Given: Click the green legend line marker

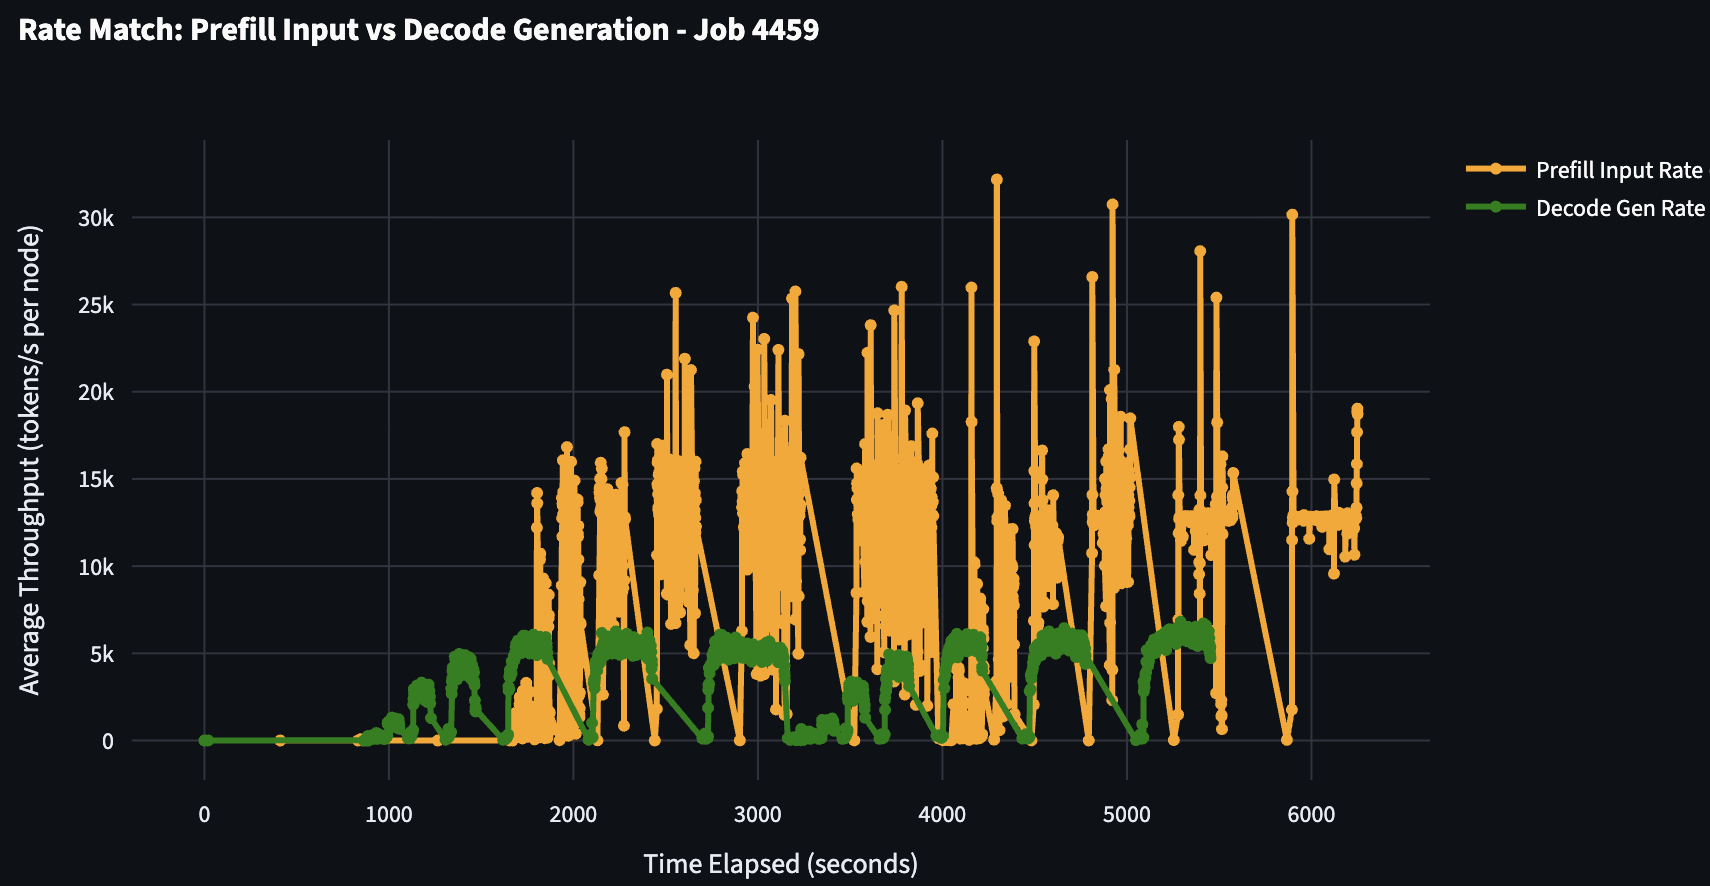Looking at the screenshot, I should pyautogui.click(x=1495, y=207).
